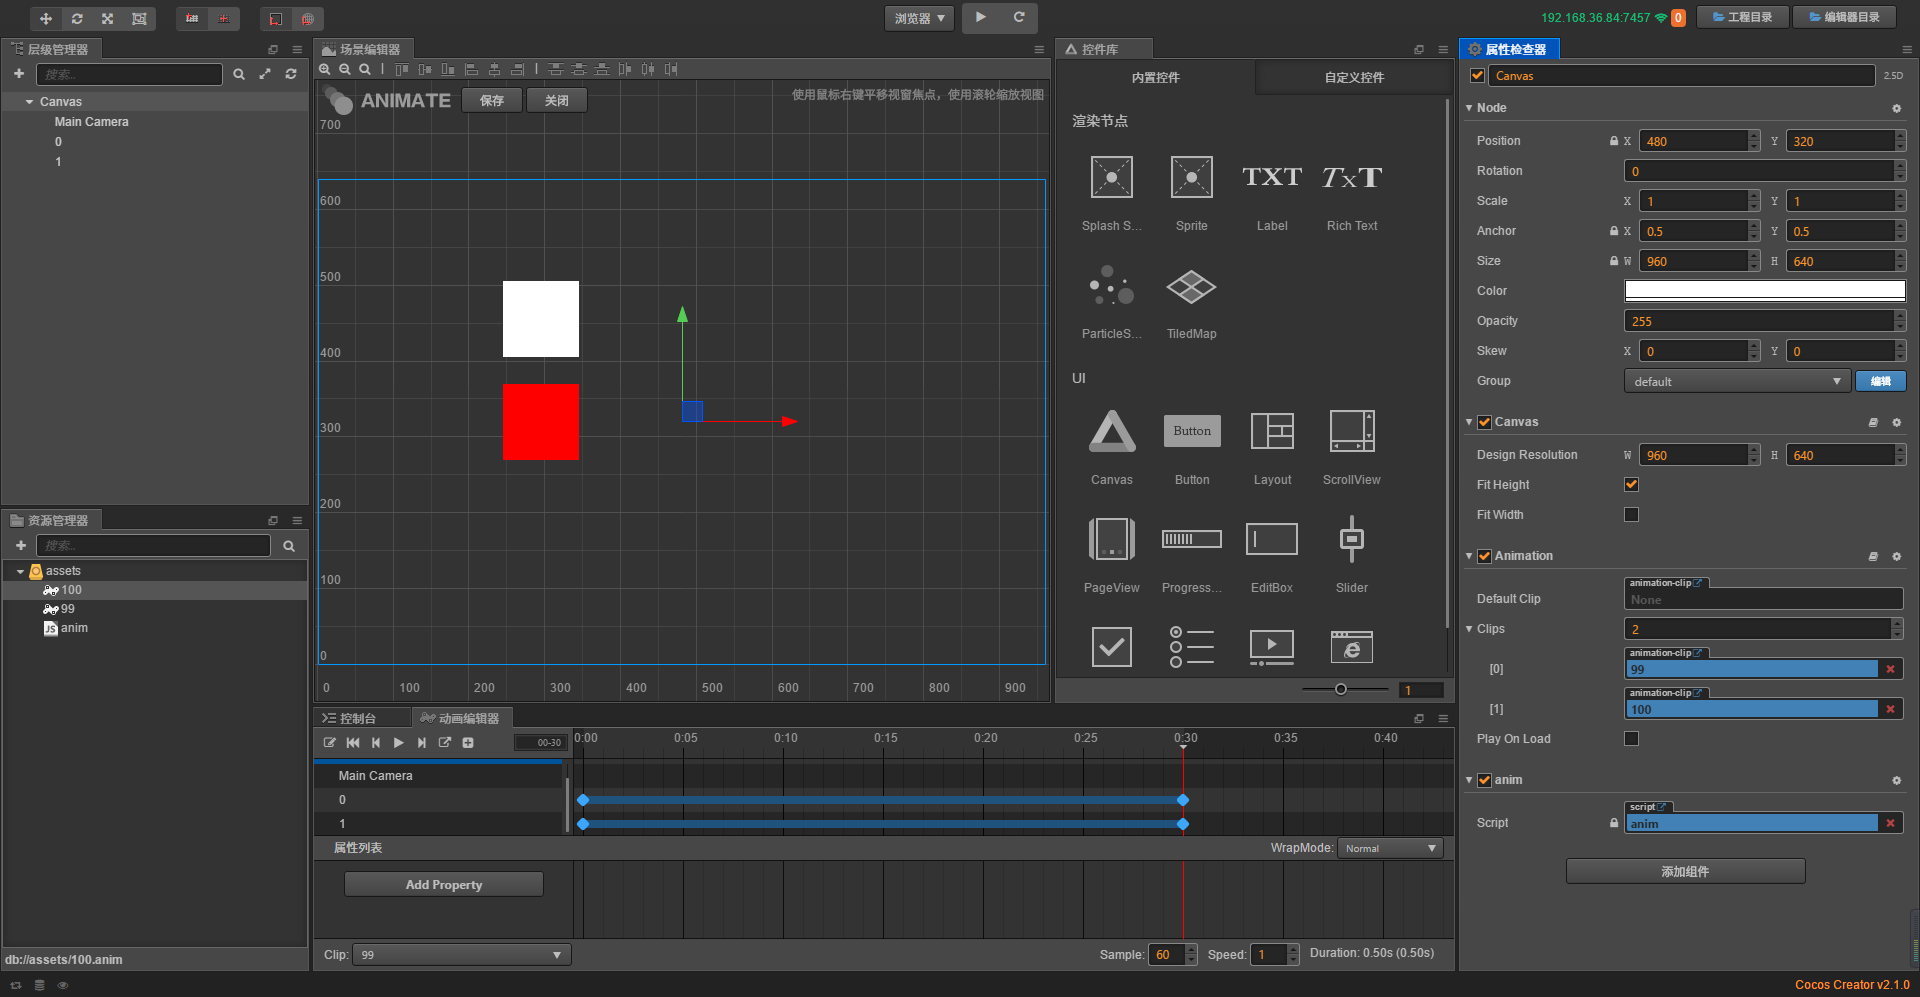The height and width of the screenshot is (997, 1920).
Task: Select the 动画编辑器 tab
Action: coord(461,718)
